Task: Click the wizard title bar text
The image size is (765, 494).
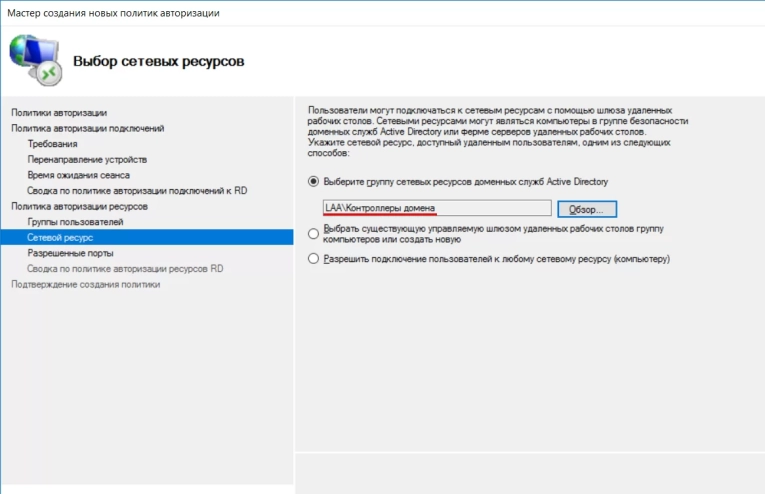Action: (x=113, y=13)
